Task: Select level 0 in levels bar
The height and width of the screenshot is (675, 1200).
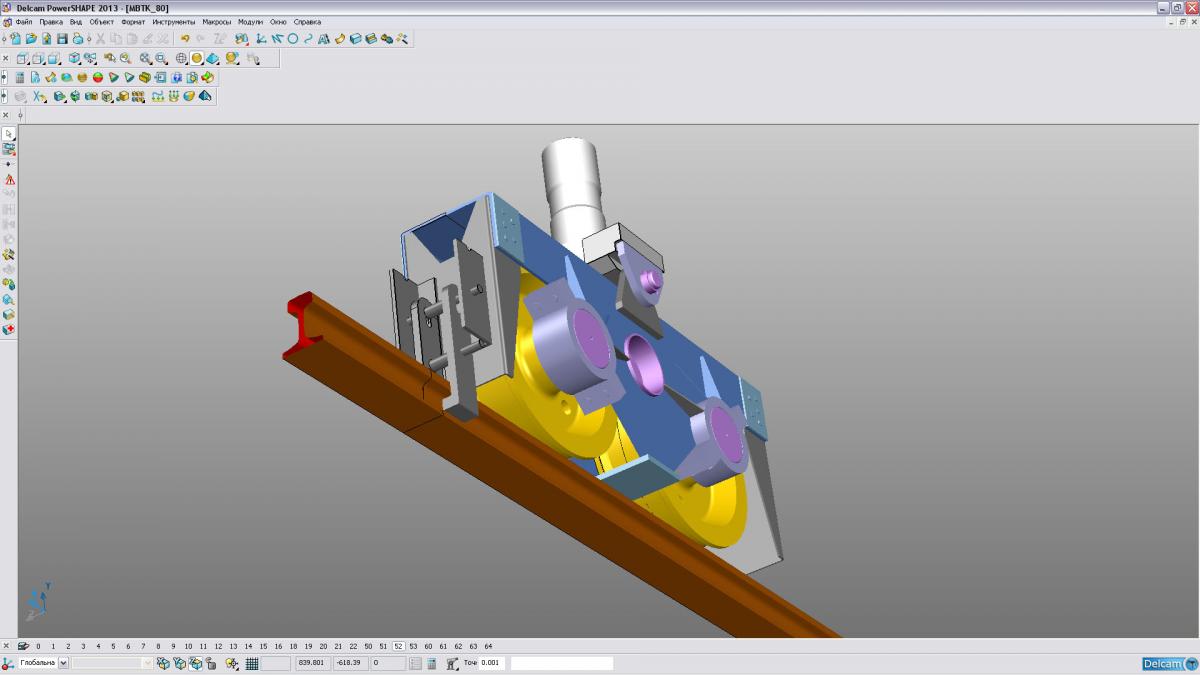Action: (x=38, y=646)
